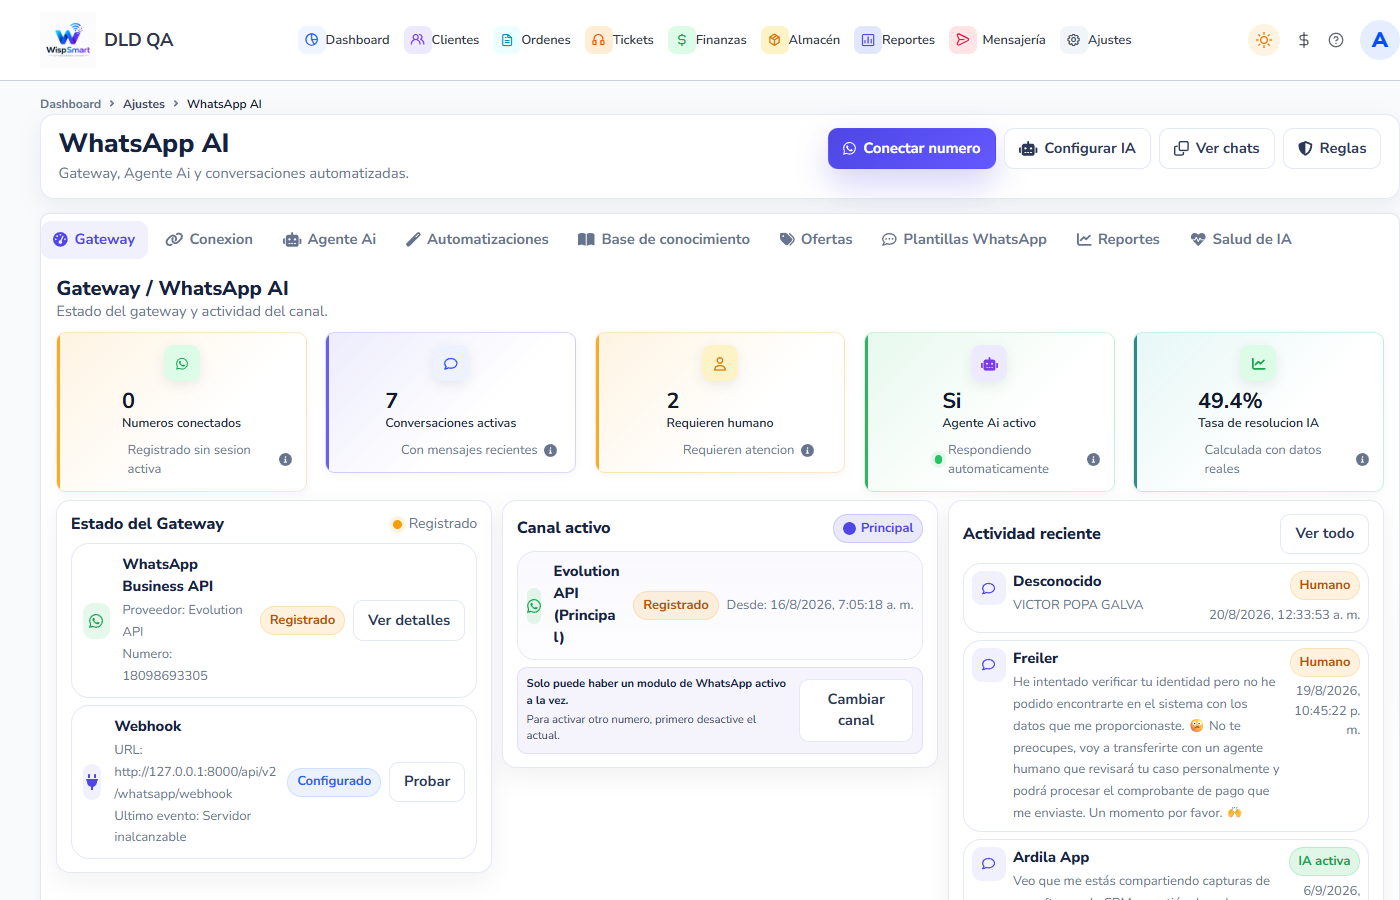Click Dashboard breadcrumb link
The width and height of the screenshot is (1400, 900).
click(70, 104)
